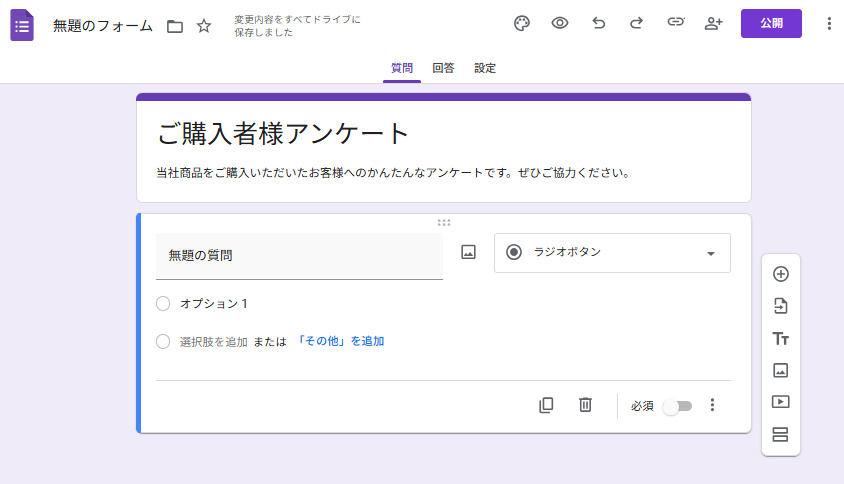Add a new section to form
Viewport: 844px width, 484px height.
point(781,434)
